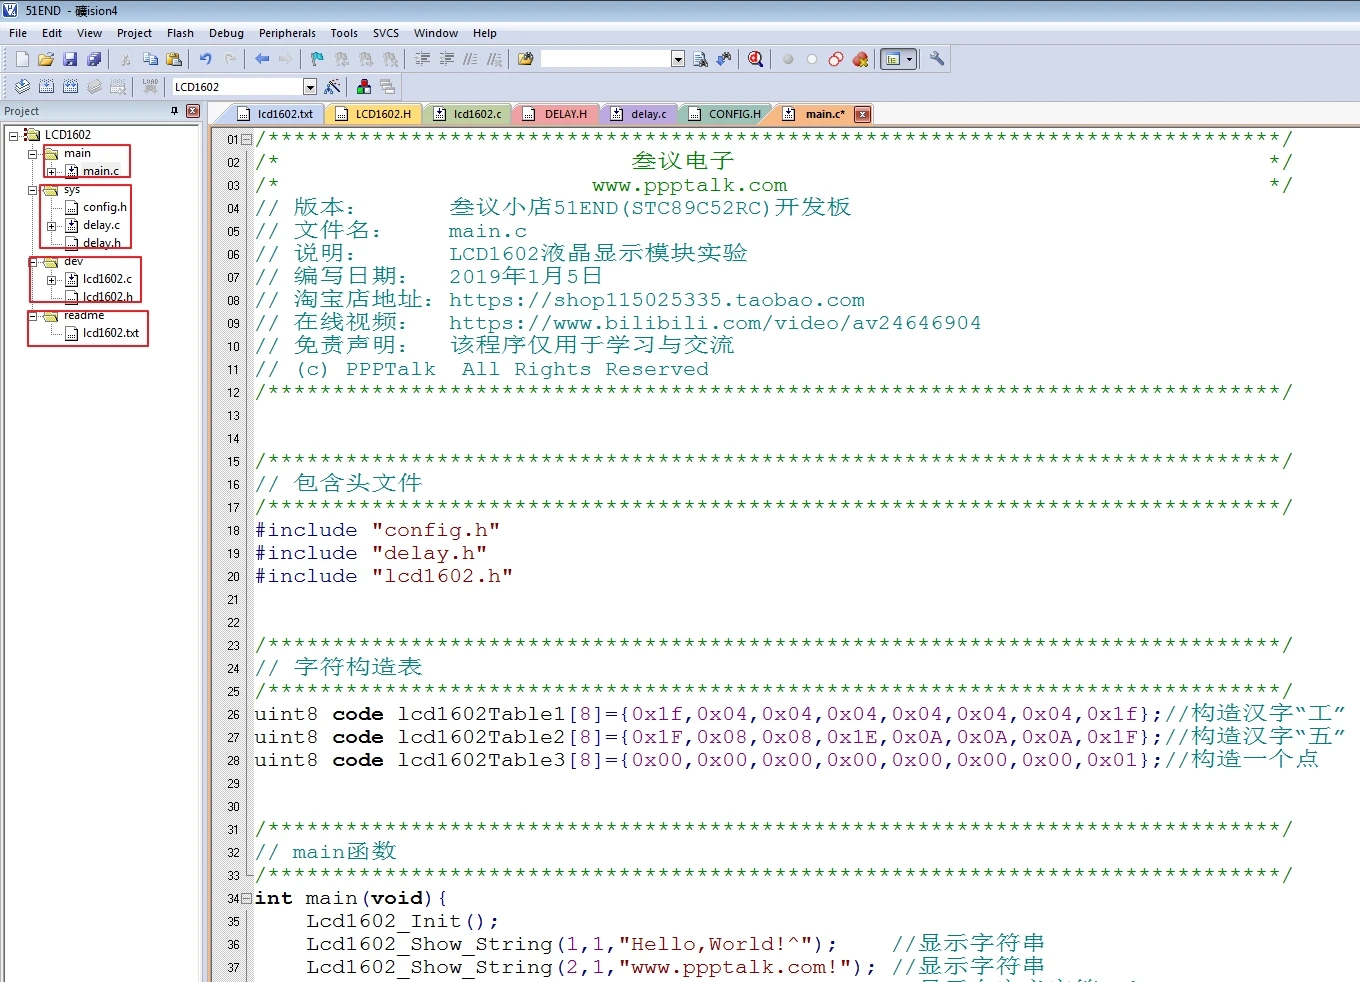
Task: Click the Rebuild all target files icon
Action: [x=70, y=87]
